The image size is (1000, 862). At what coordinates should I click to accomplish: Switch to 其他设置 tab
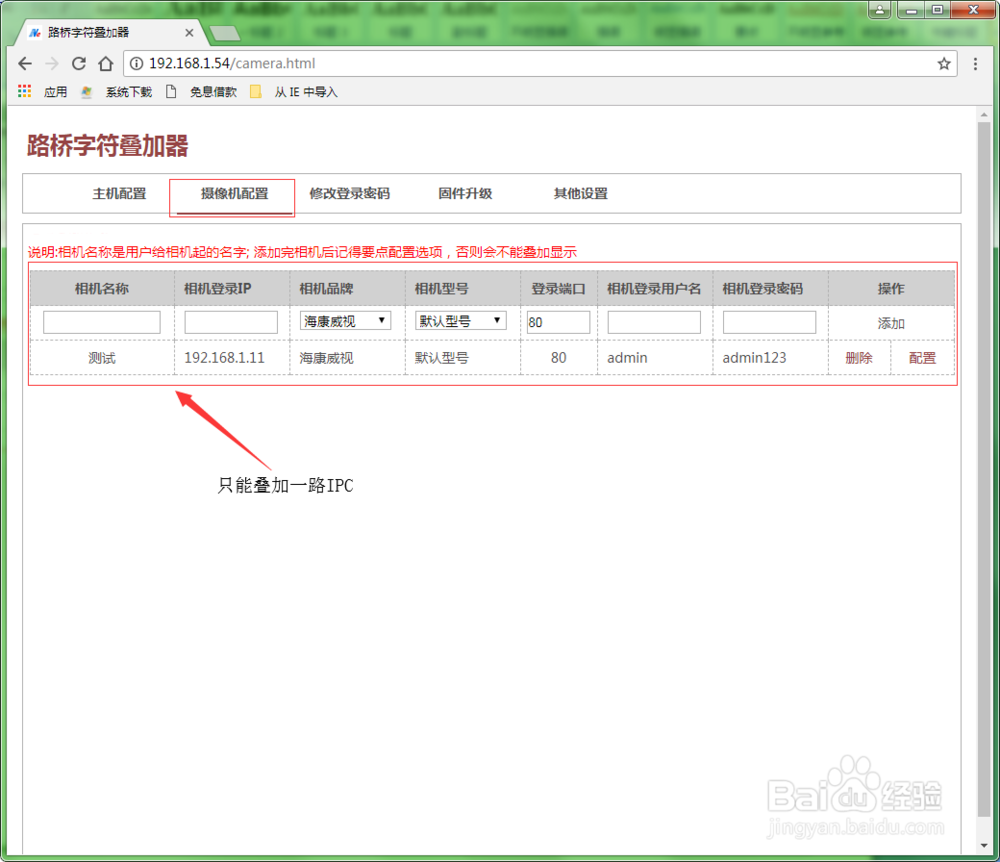click(x=580, y=194)
